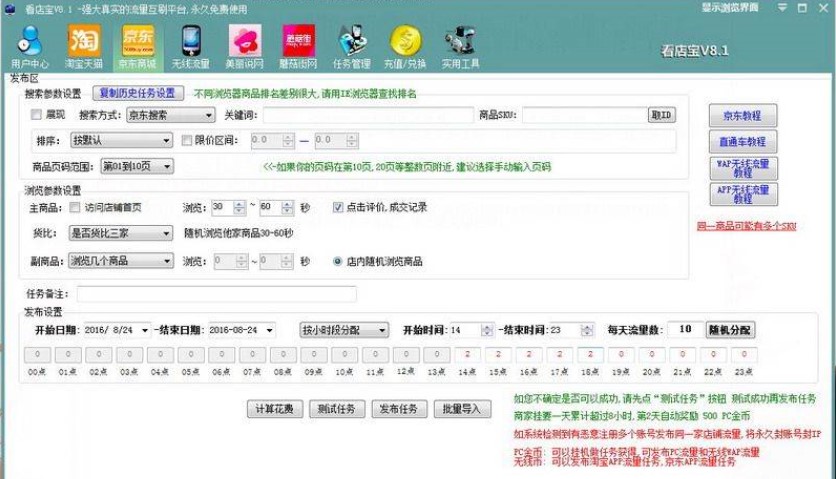Toggle 显示浏览界面 in the title bar
This screenshot has height=479, width=836.
point(729,7)
